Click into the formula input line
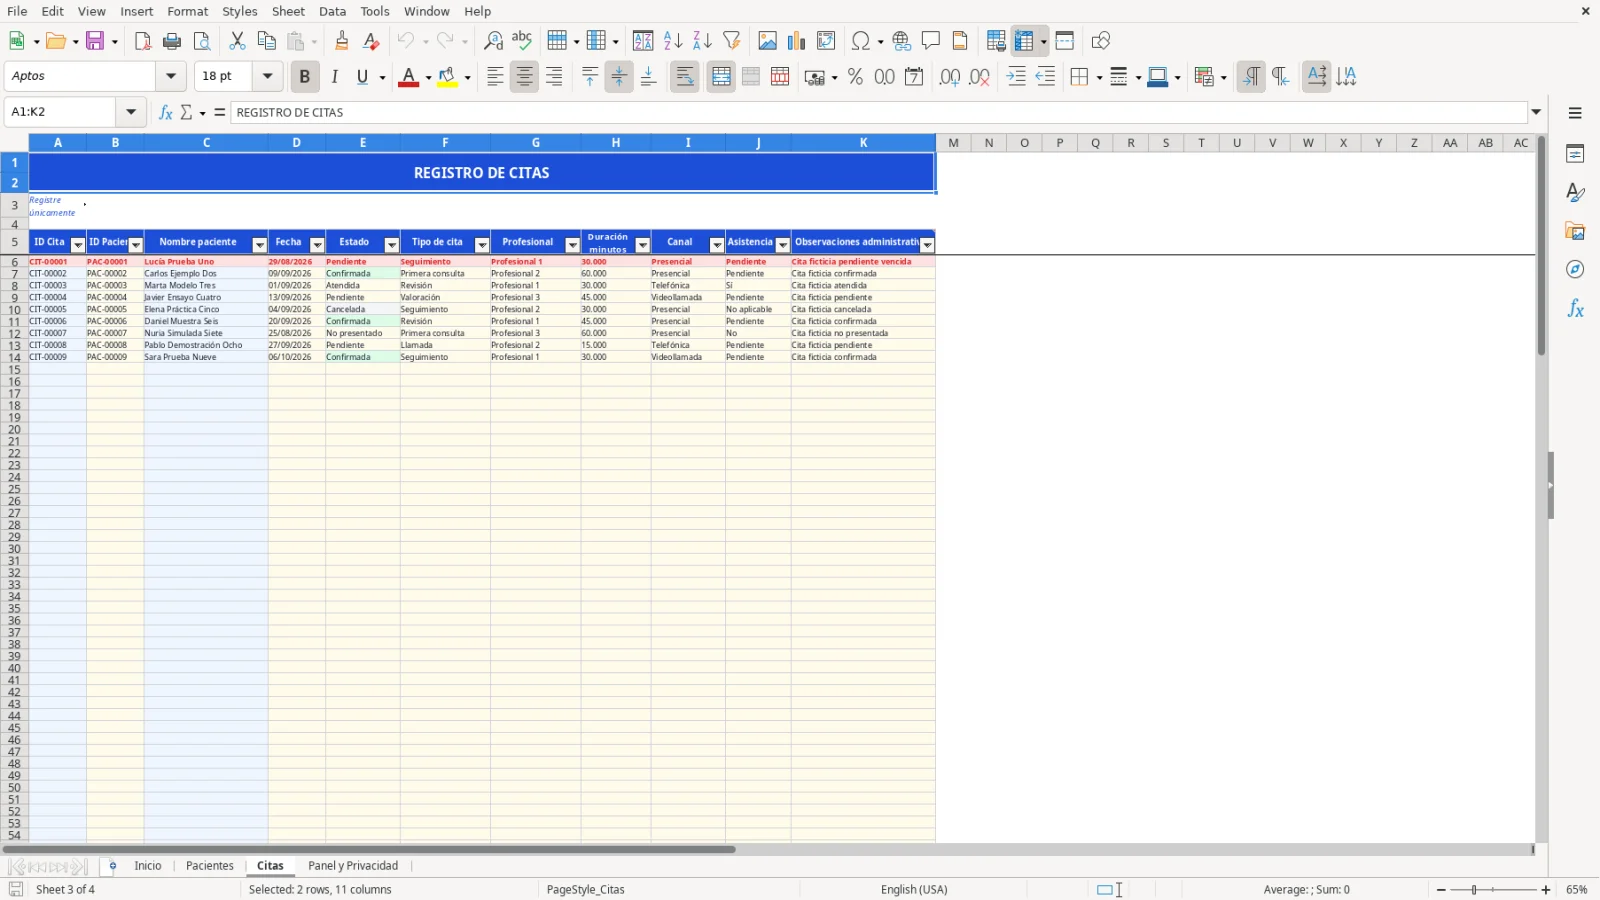1600x900 pixels. coord(879,112)
